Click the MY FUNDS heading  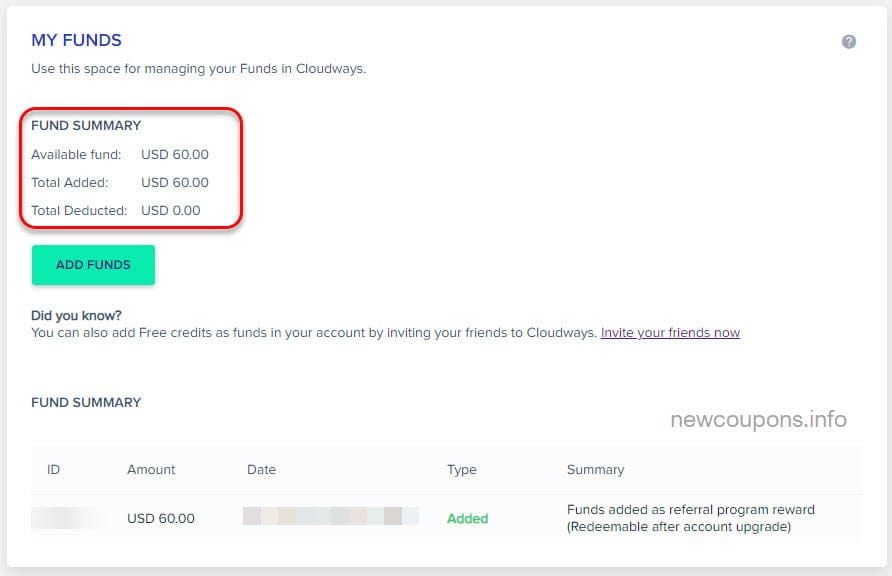point(76,41)
